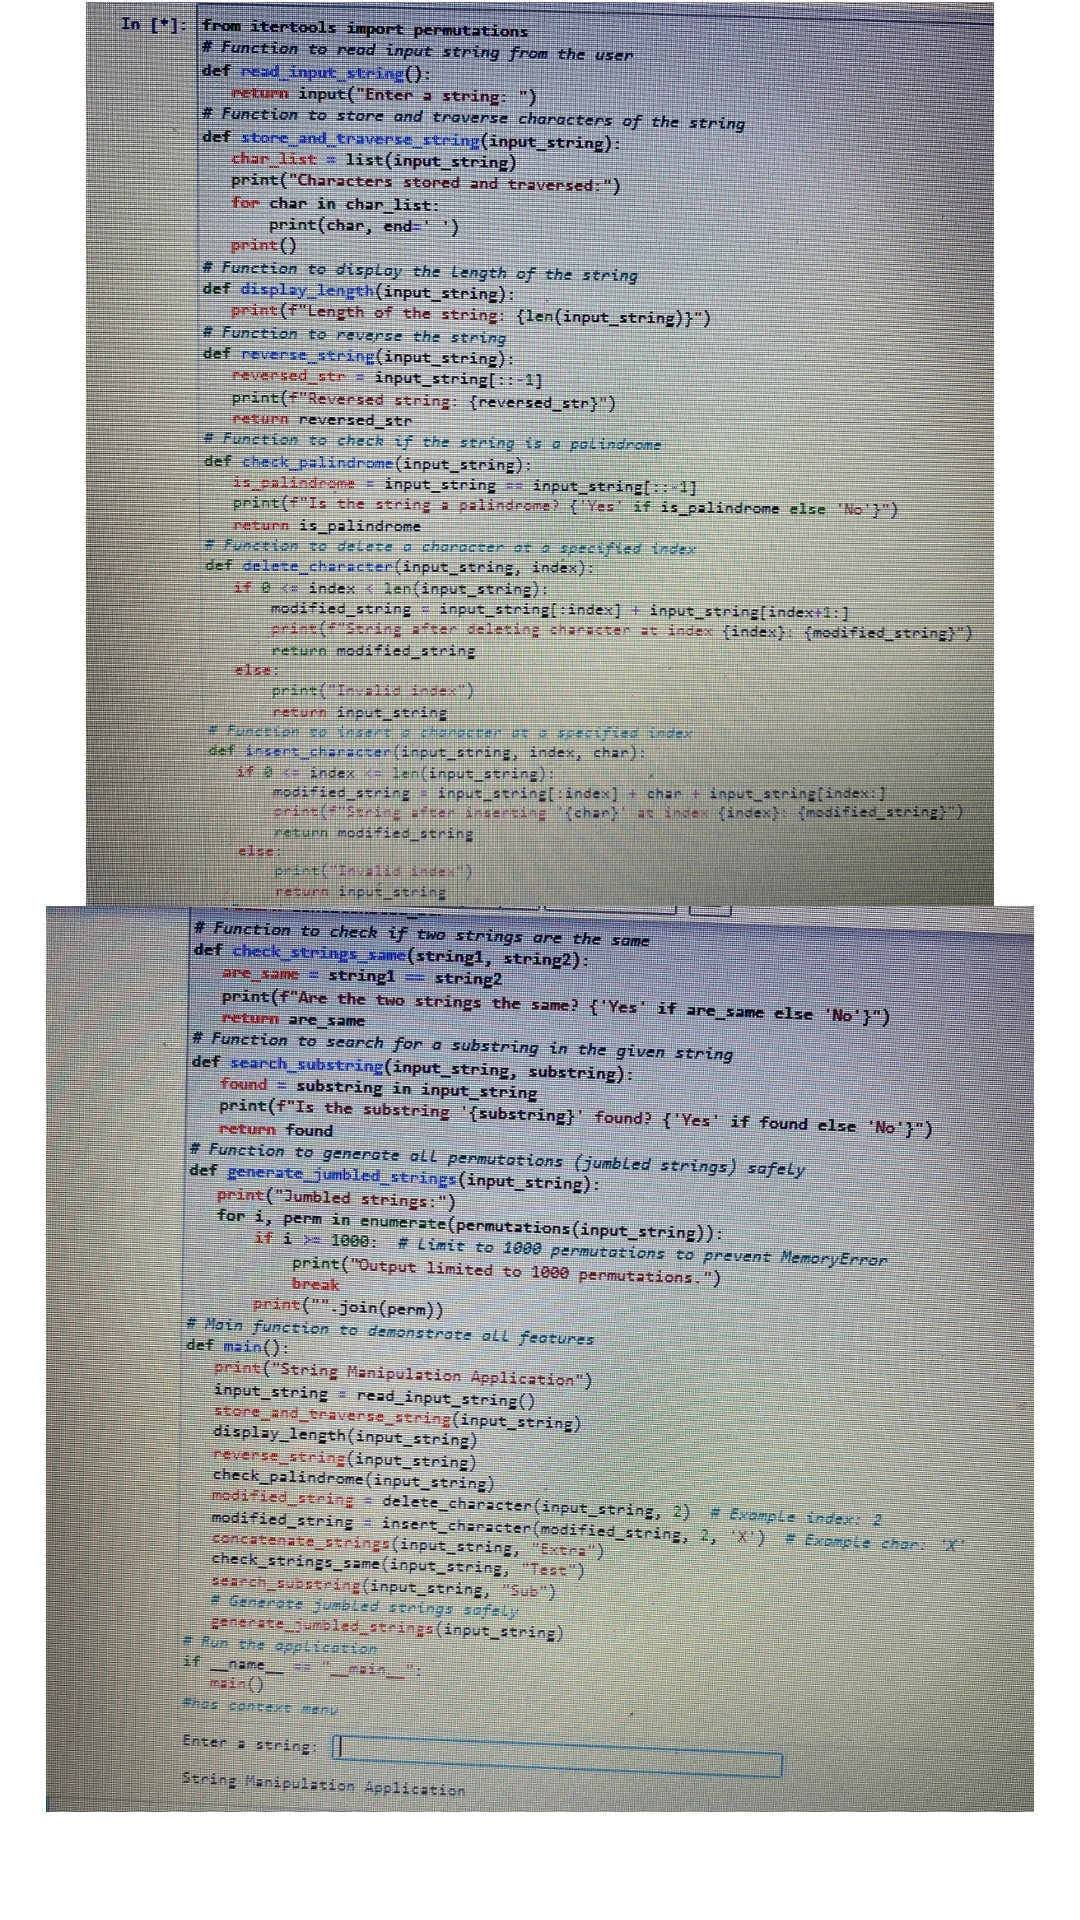Click the 'from itertools import permutations' line
This screenshot has width=1080, height=1920.
point(365,29)
